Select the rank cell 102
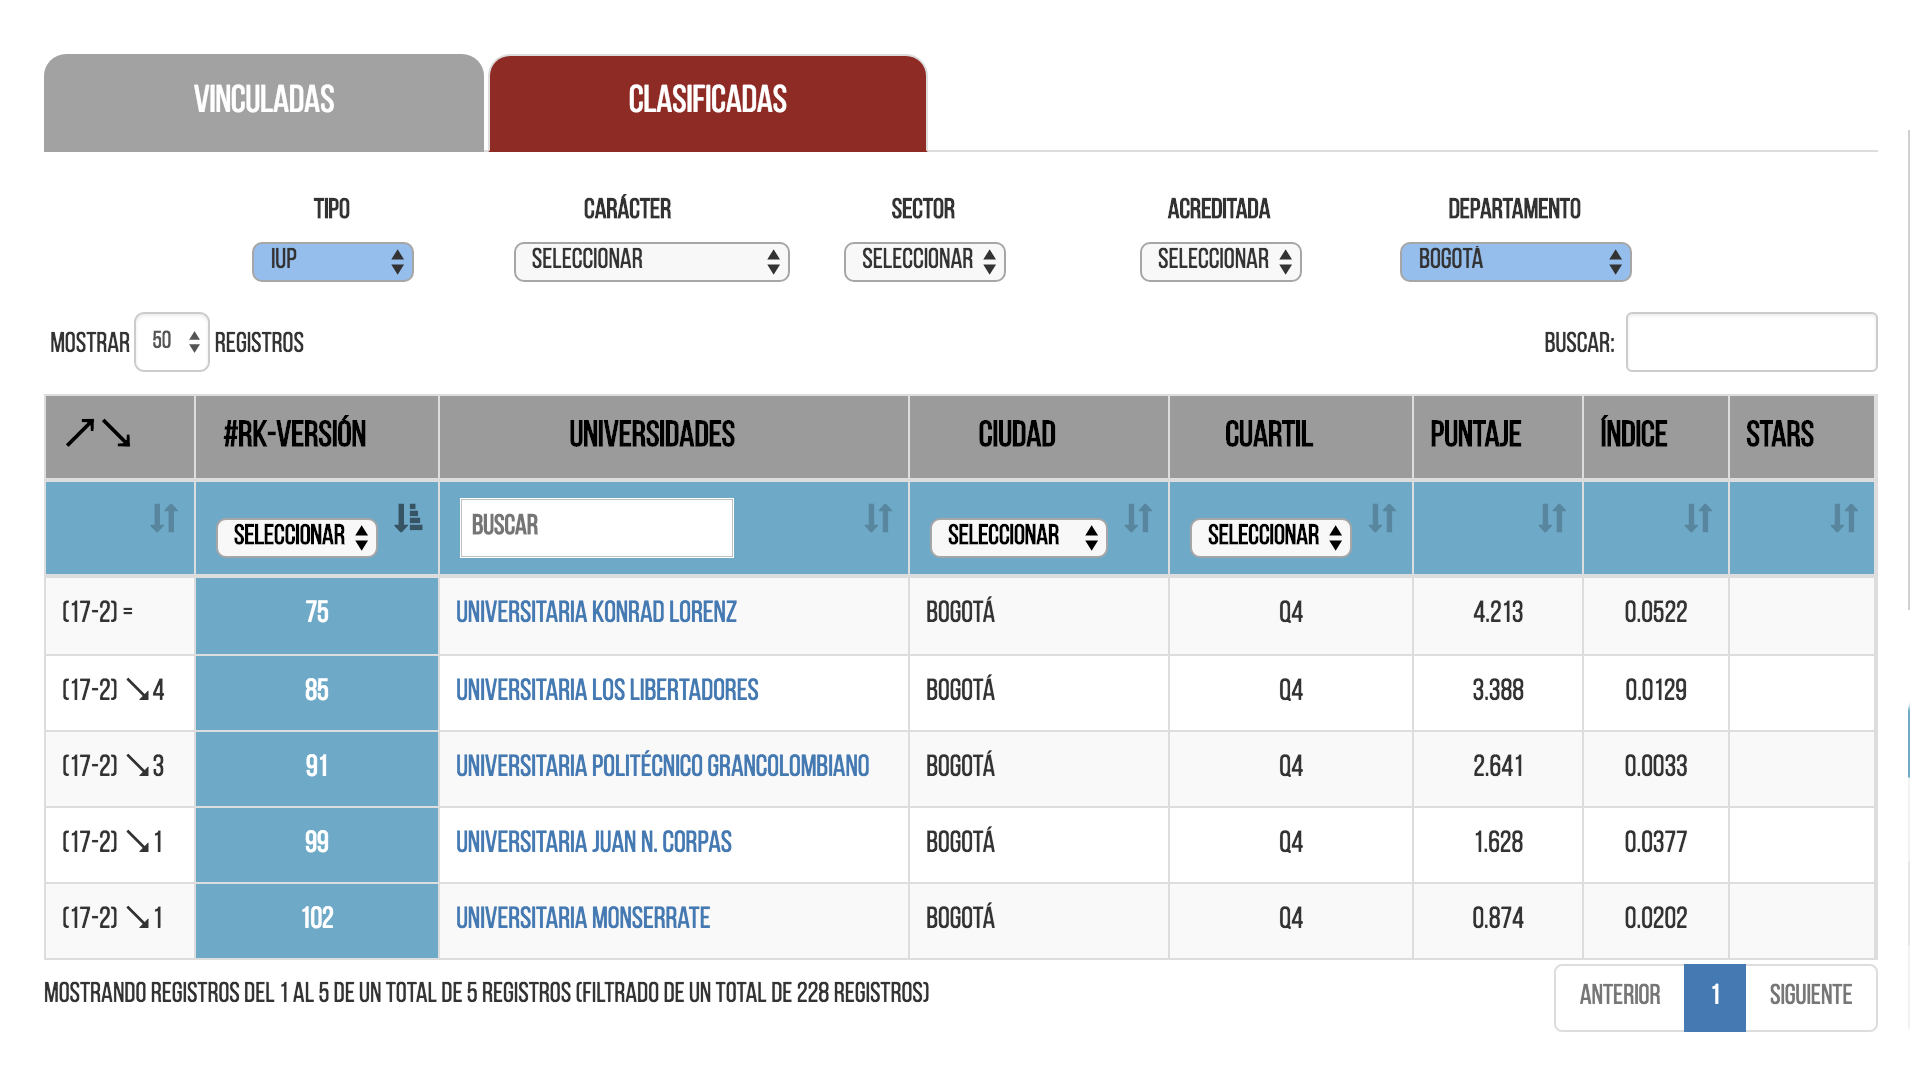 317,919
